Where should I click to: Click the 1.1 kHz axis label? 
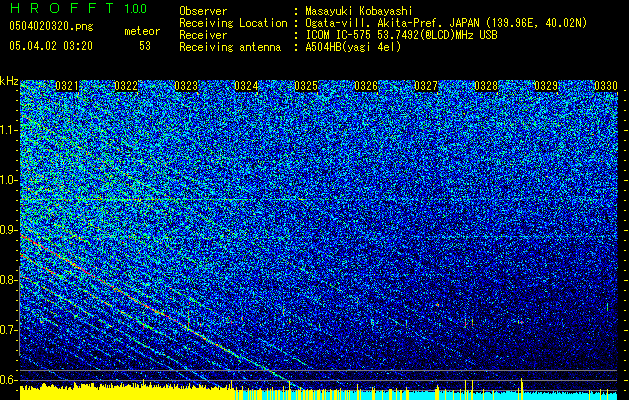tap(9, 130)
